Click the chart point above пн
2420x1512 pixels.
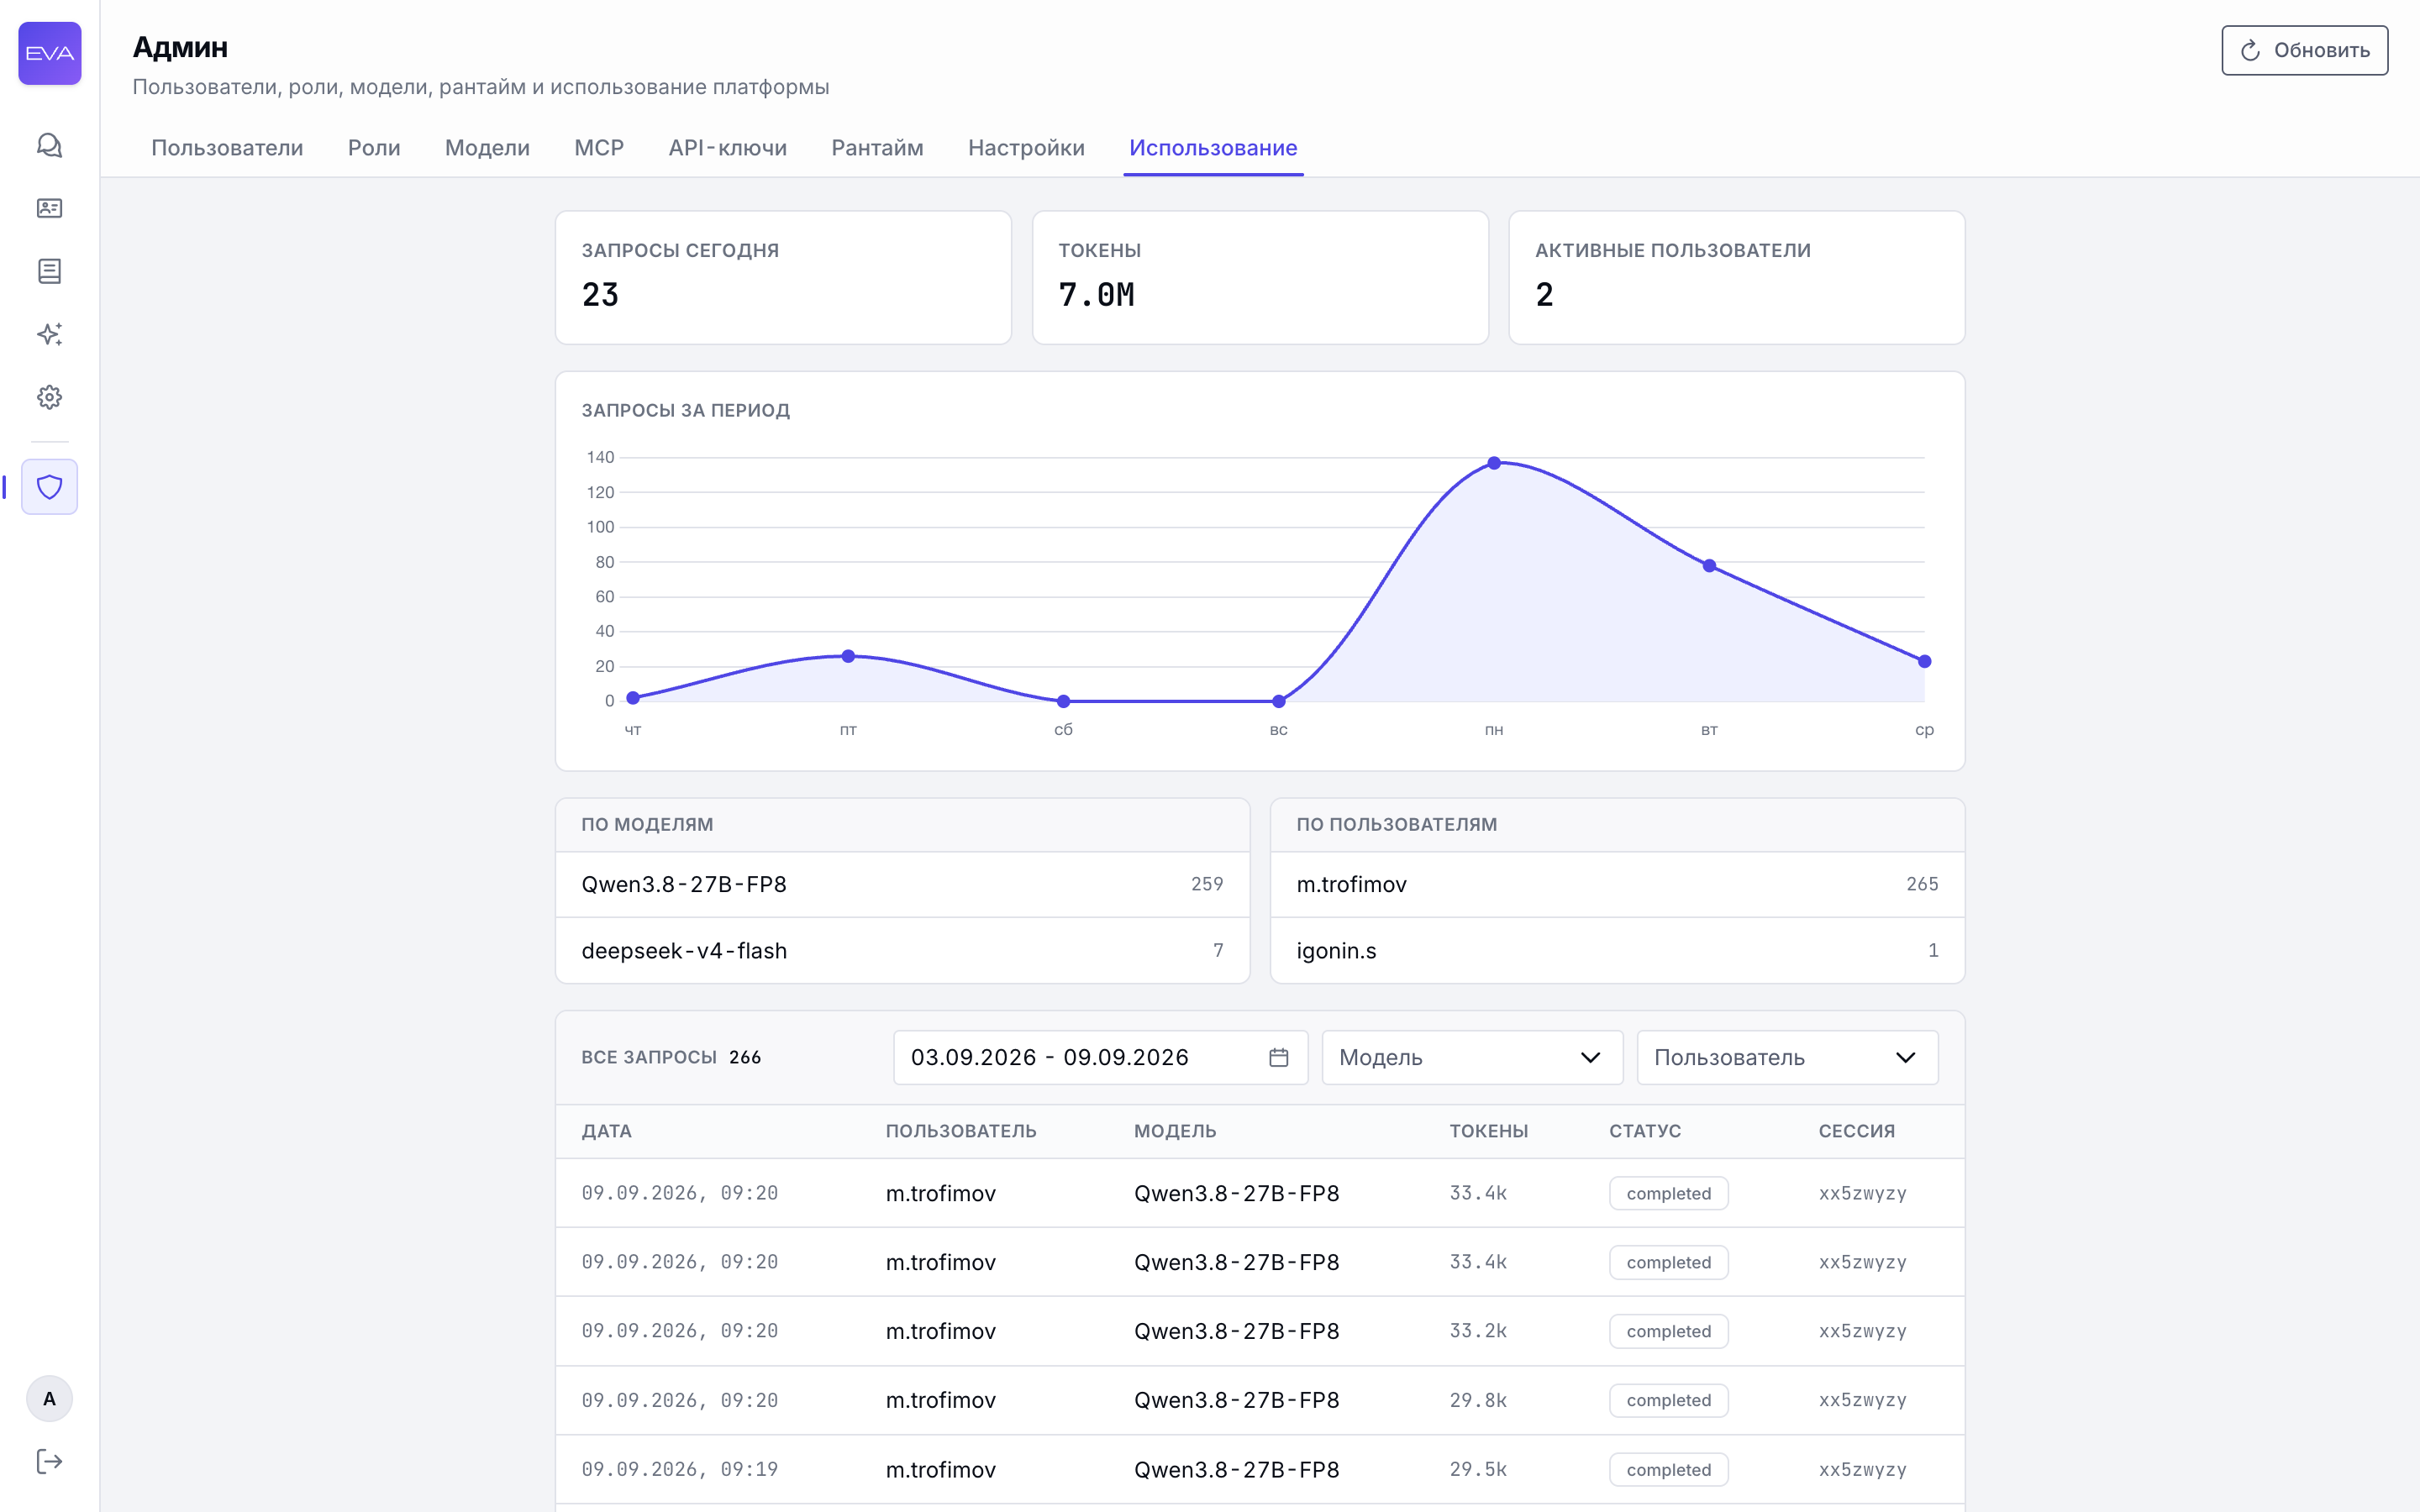1494,463
